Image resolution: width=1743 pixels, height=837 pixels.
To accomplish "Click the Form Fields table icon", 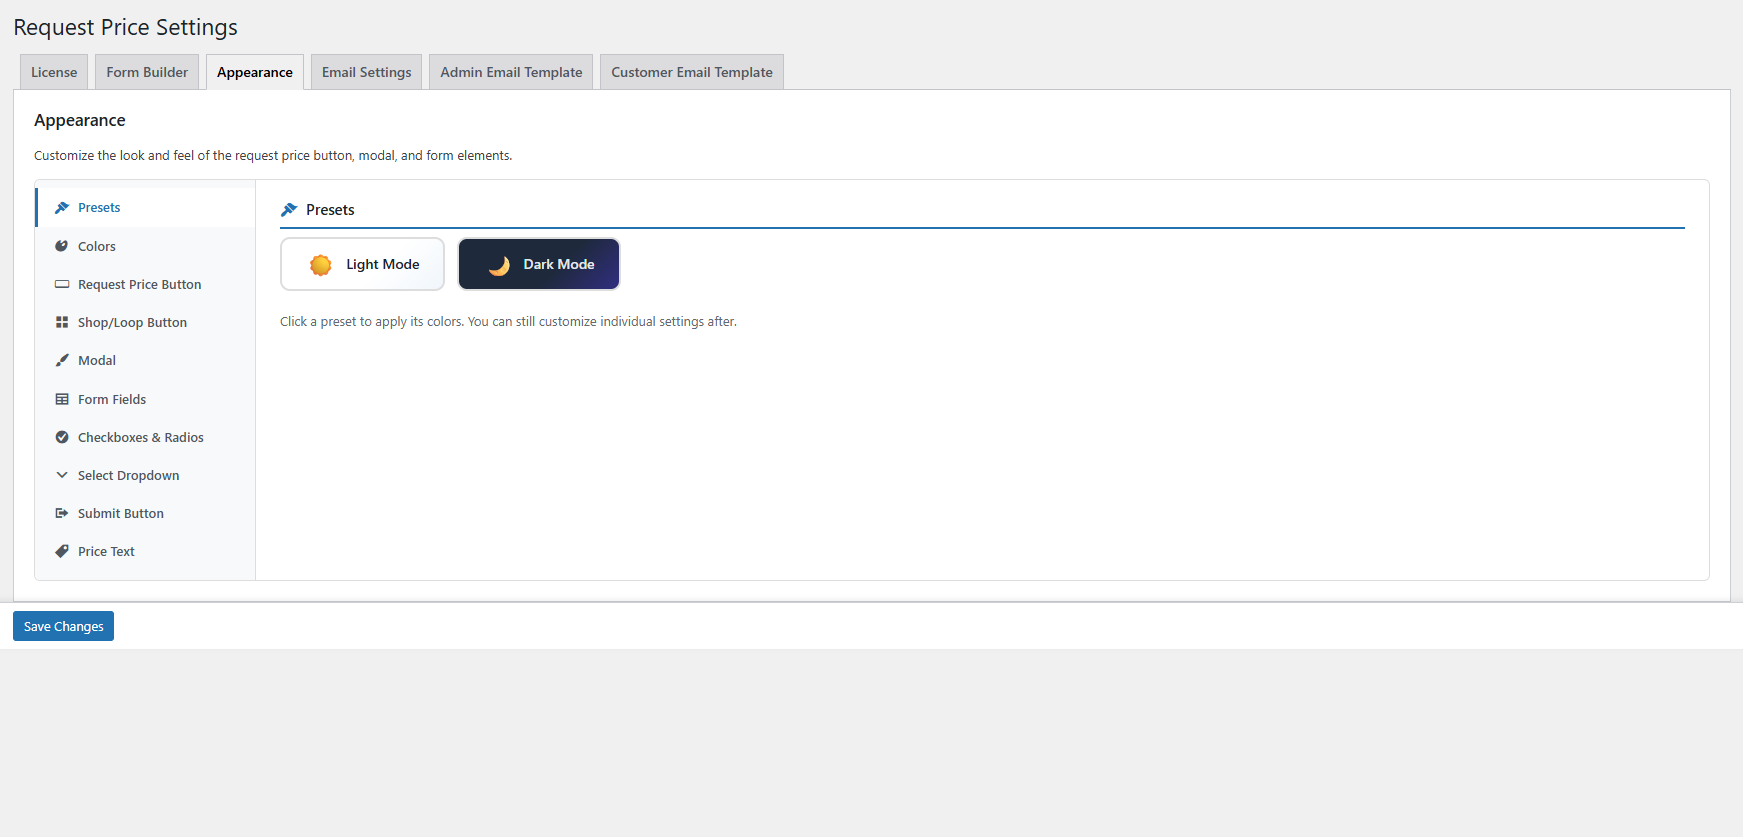I will point(62,400).
